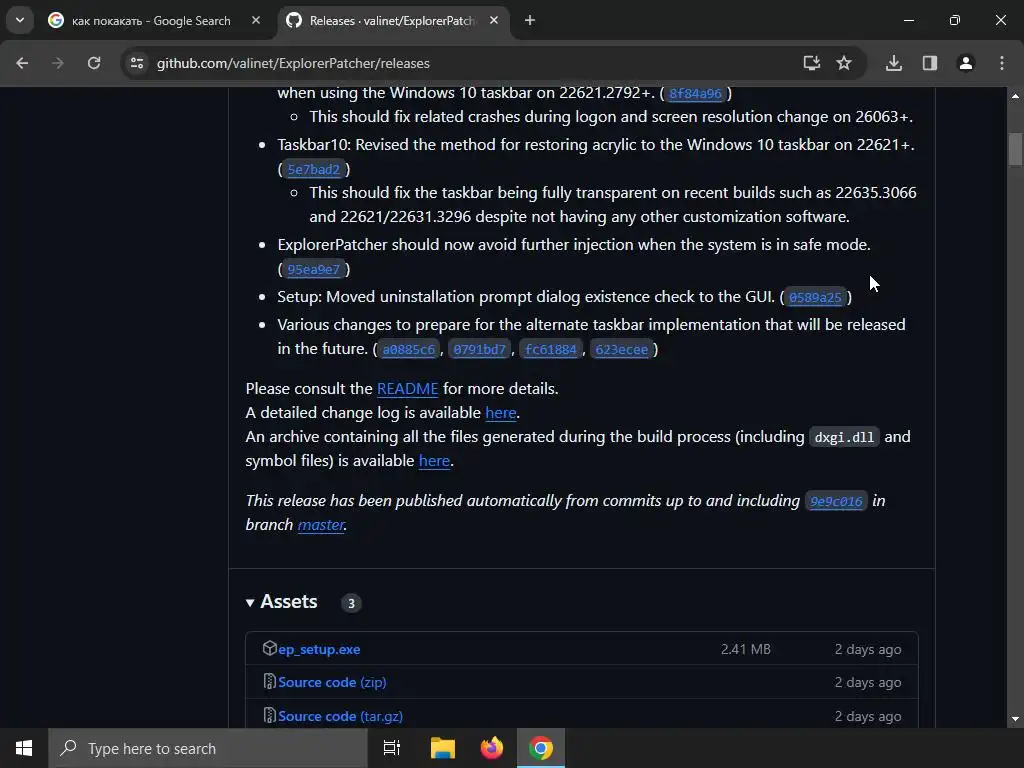1024x768 pixels.
Task: Open detailed change log 'here' link
Action: (501, 413)
